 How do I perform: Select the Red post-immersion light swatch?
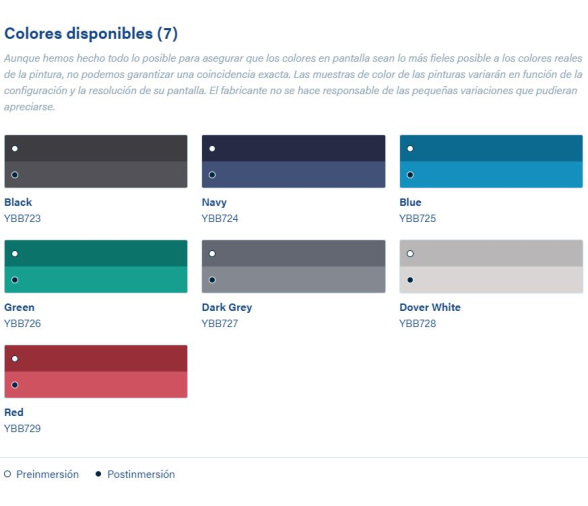tap(96, 385)
